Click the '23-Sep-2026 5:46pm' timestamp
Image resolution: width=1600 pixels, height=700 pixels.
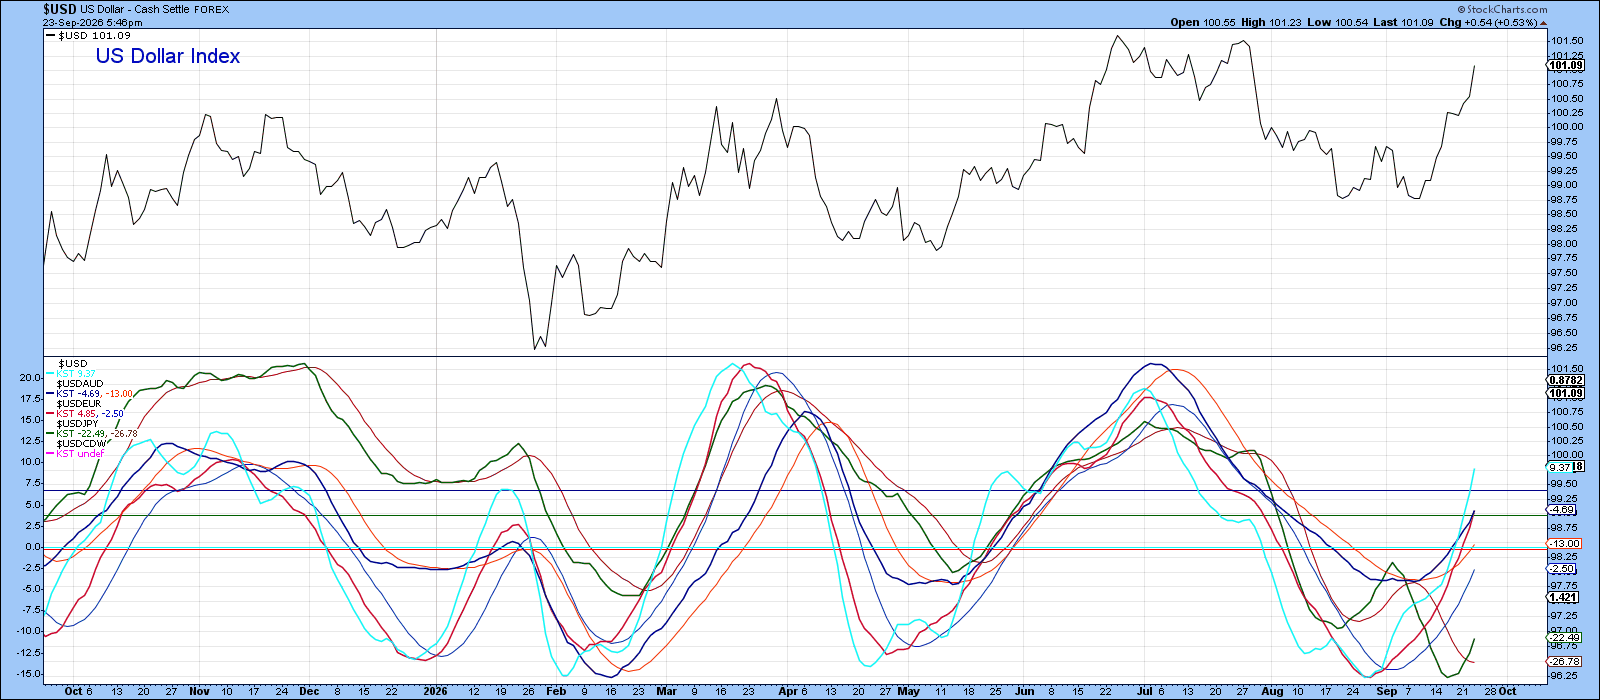(92, 22)
